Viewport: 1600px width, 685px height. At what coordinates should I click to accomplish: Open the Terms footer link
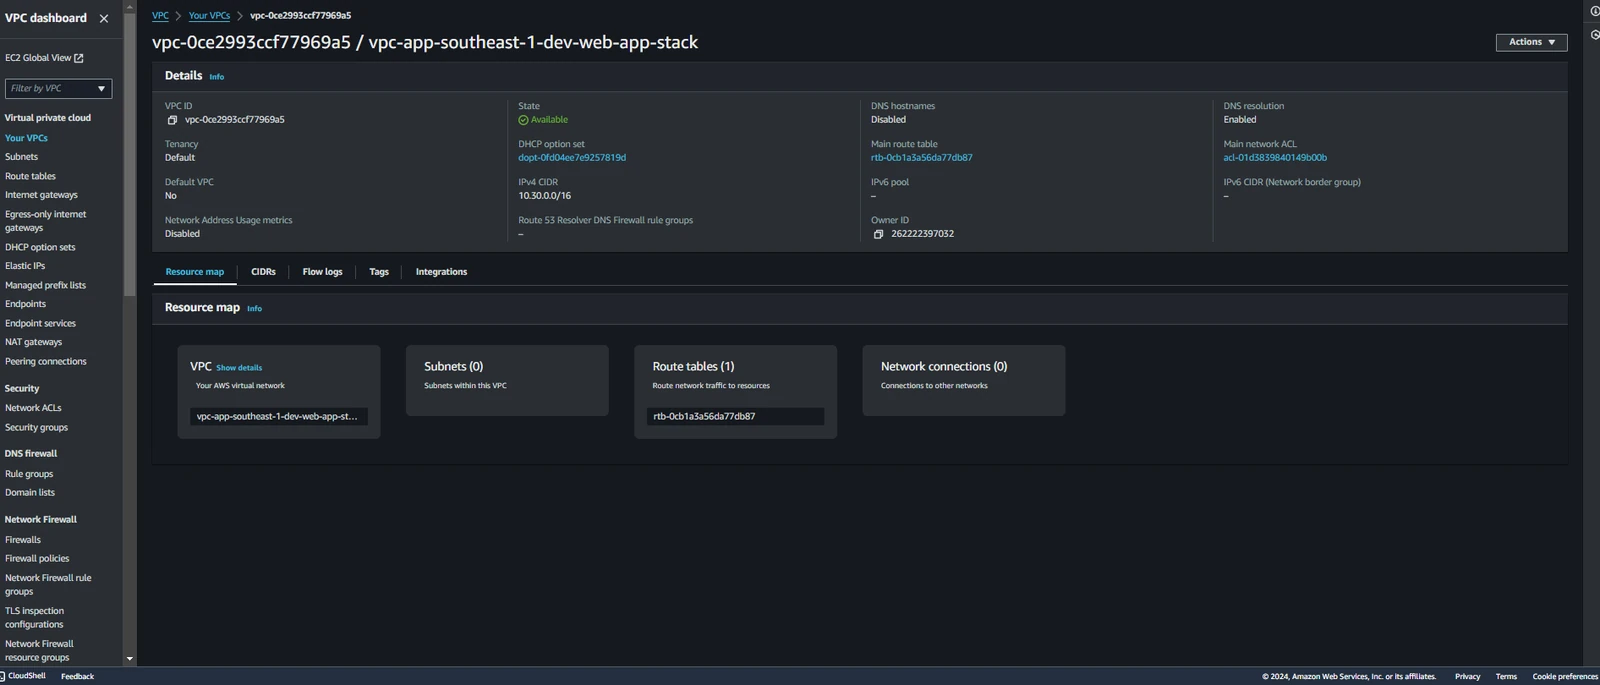pos(1506,677)
